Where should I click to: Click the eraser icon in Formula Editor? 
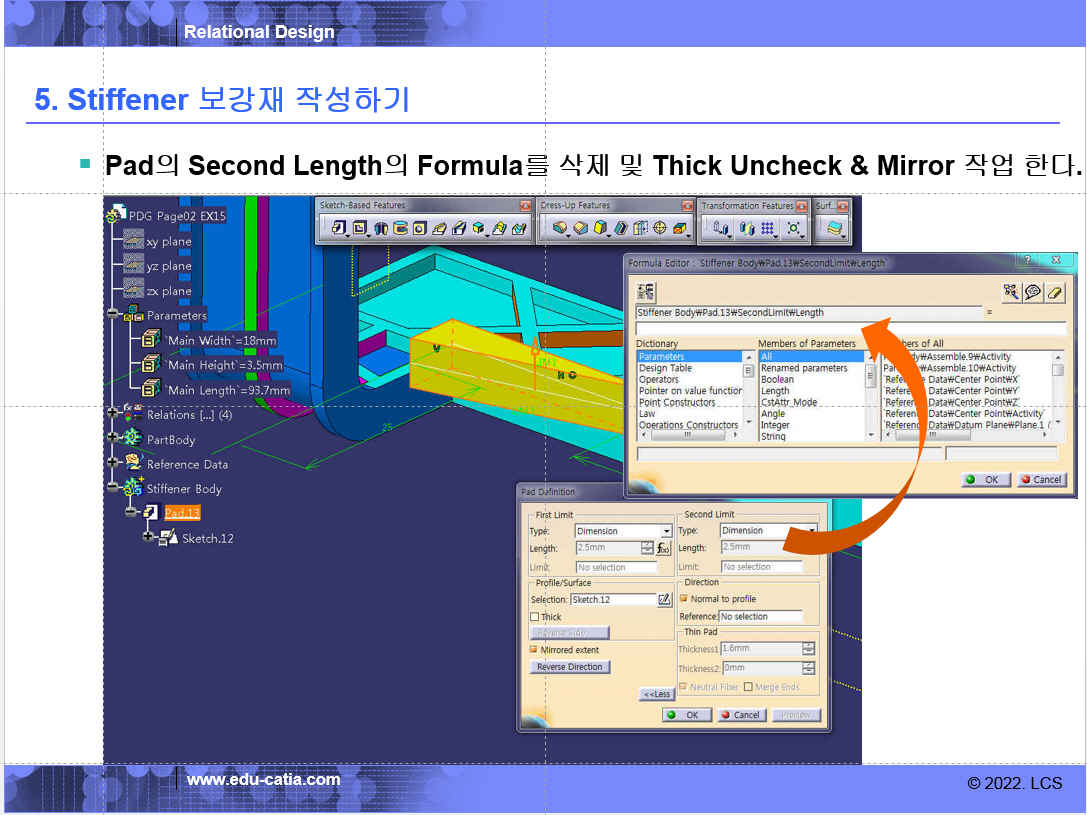[1055, 291]
